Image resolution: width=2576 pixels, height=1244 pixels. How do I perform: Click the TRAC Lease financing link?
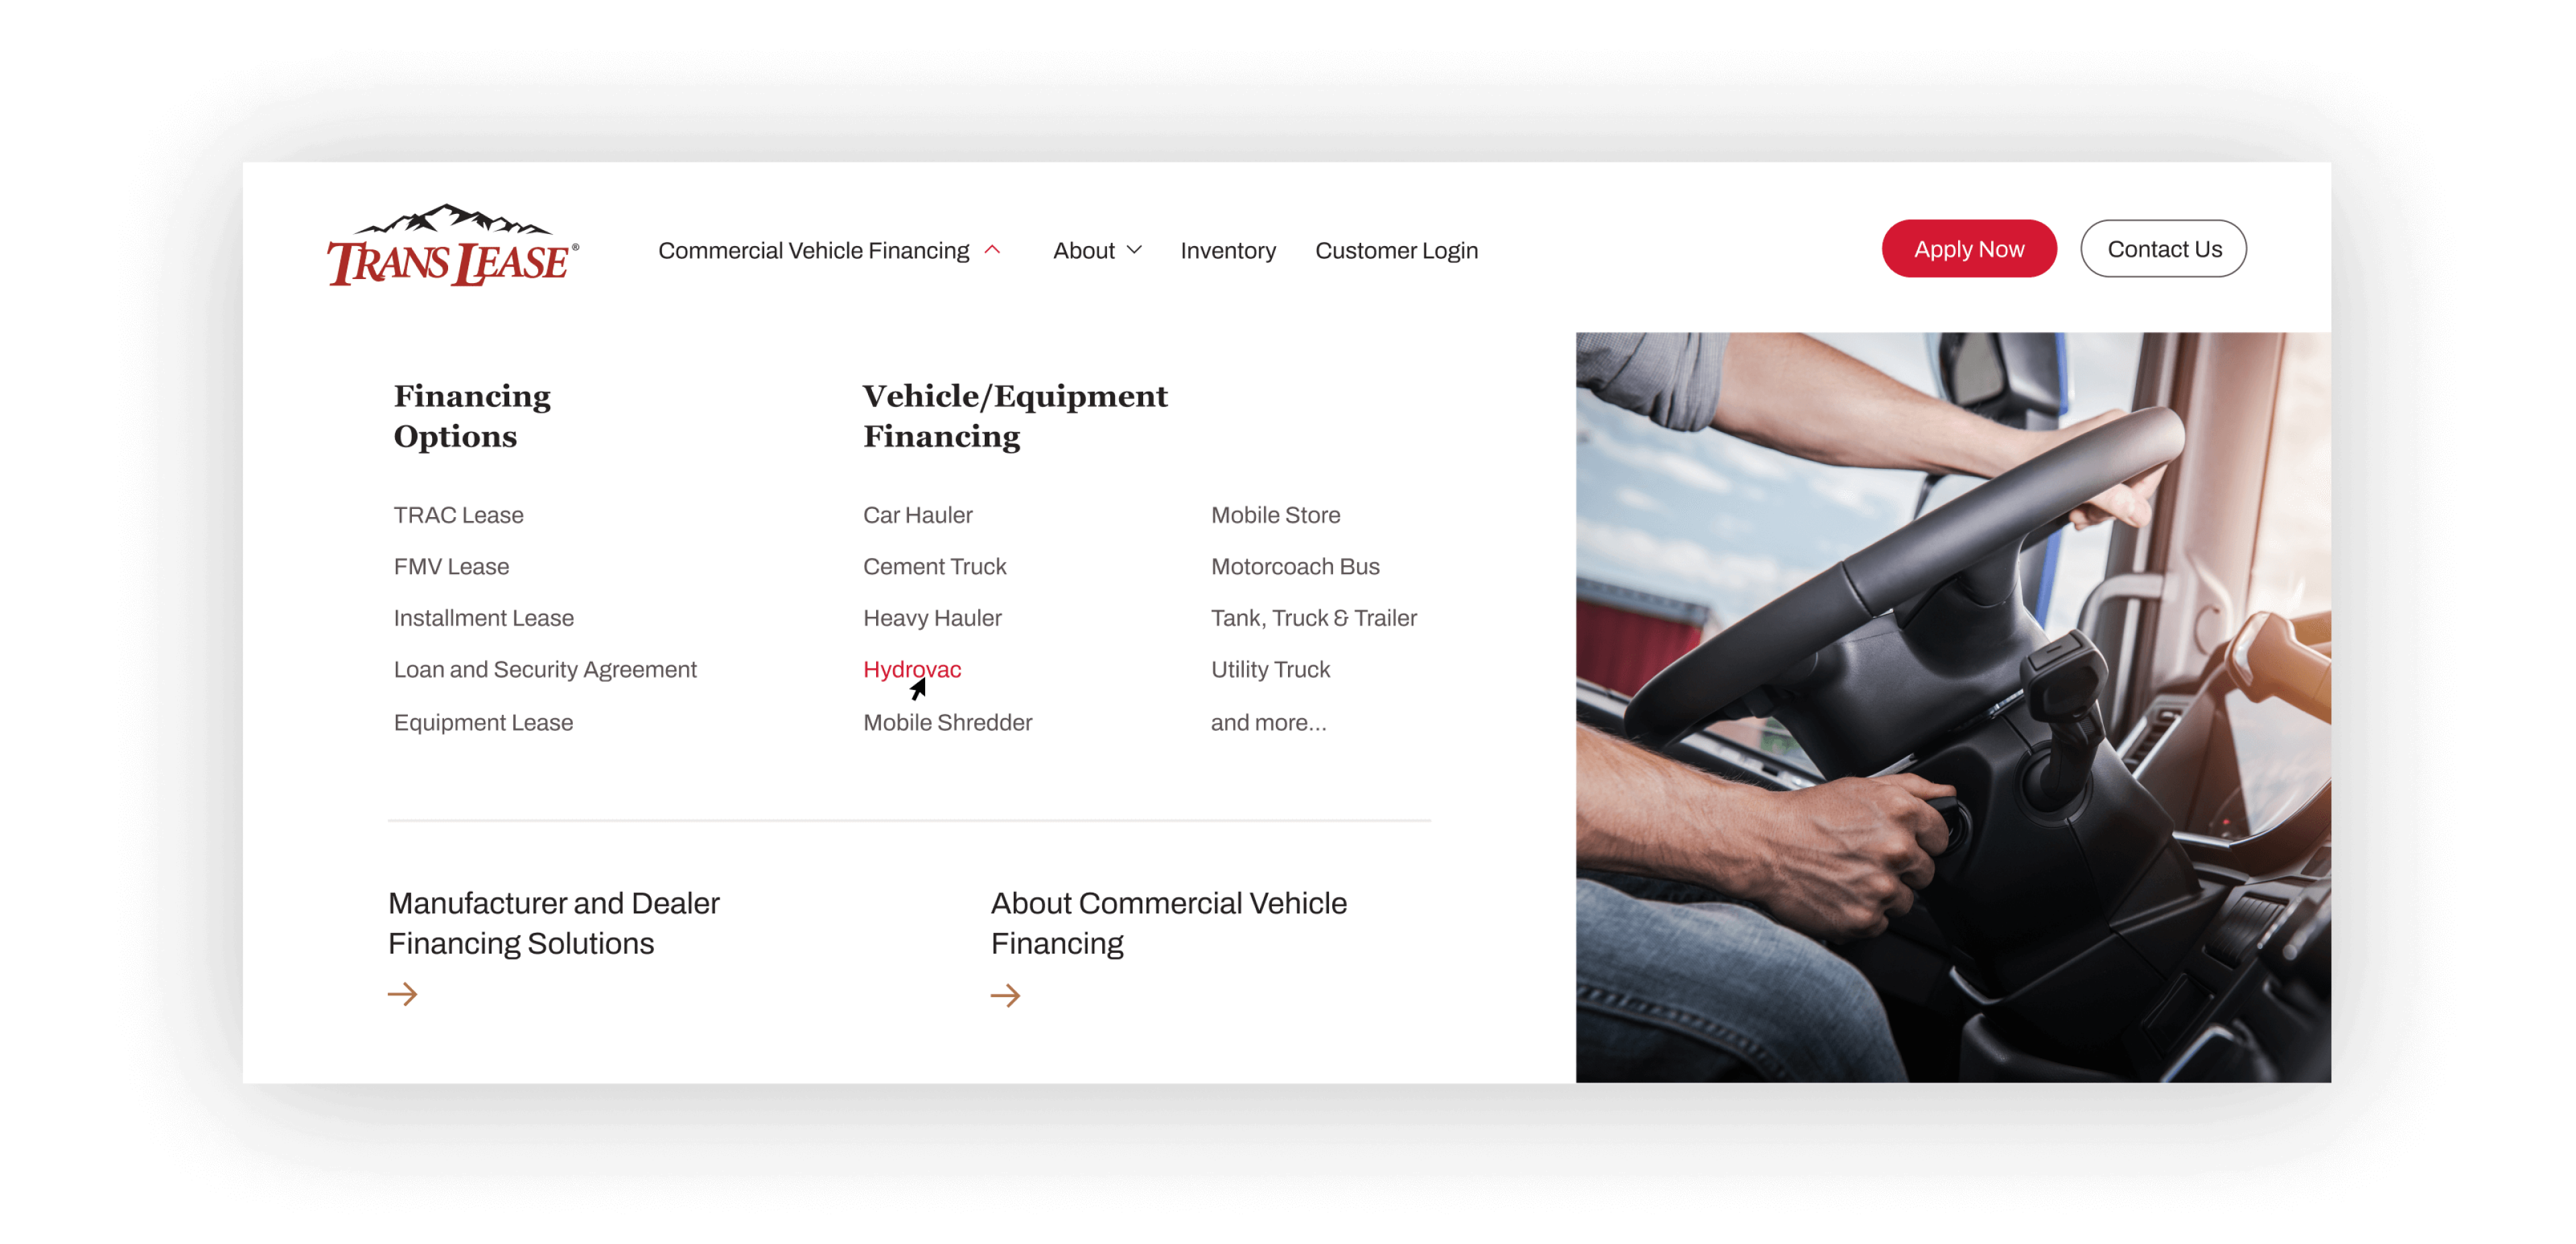pyautogui.click(x=457, y=513)
